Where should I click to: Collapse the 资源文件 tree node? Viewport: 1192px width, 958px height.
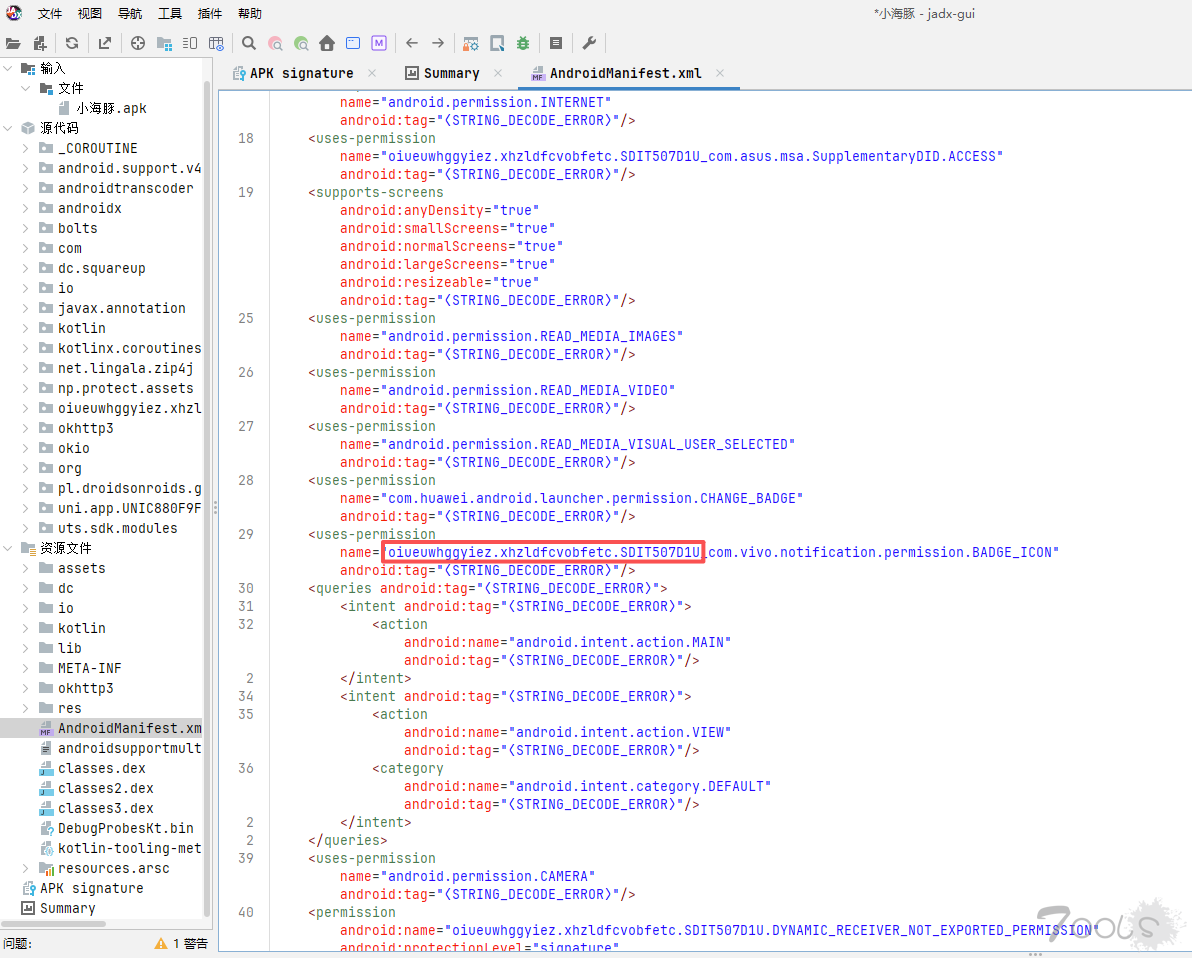pos(8,548)
